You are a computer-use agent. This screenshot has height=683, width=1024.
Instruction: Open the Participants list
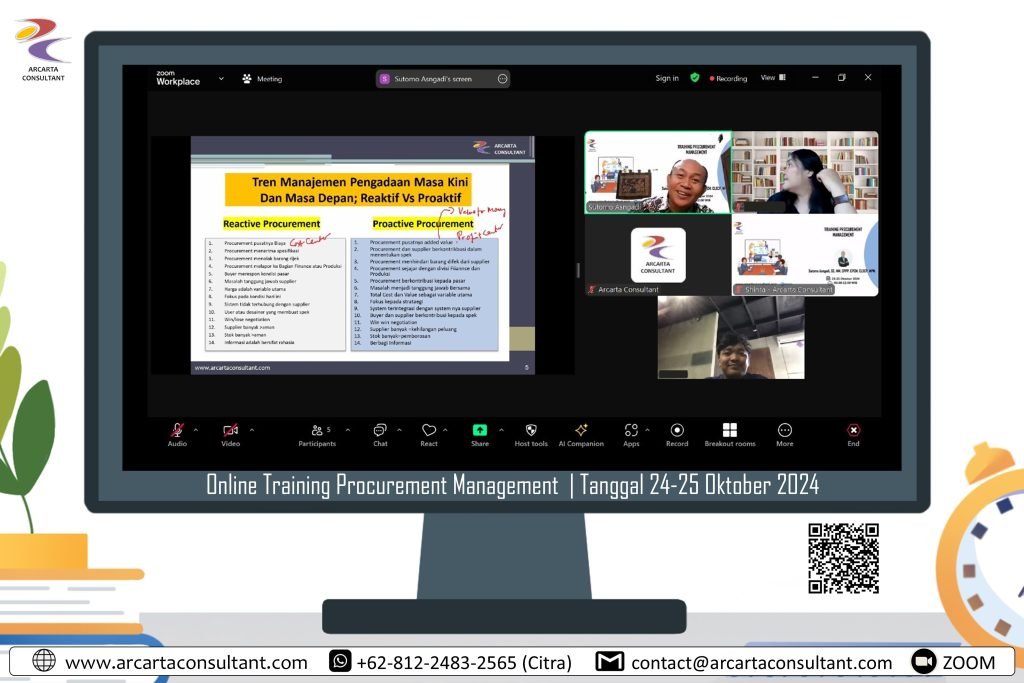pos(317,431)
